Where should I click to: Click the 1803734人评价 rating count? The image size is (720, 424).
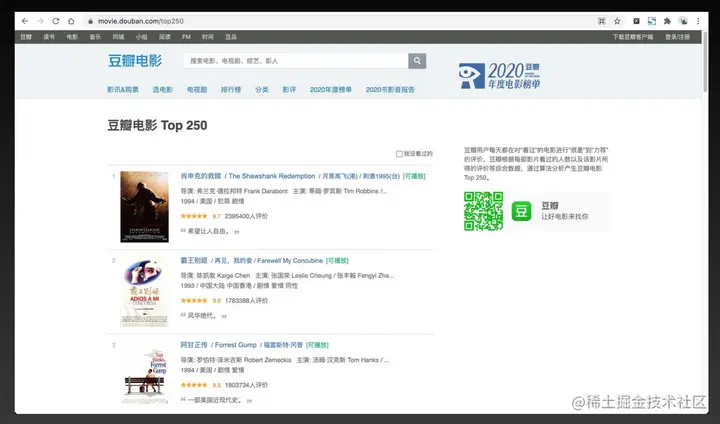click(x=246, y=385)
